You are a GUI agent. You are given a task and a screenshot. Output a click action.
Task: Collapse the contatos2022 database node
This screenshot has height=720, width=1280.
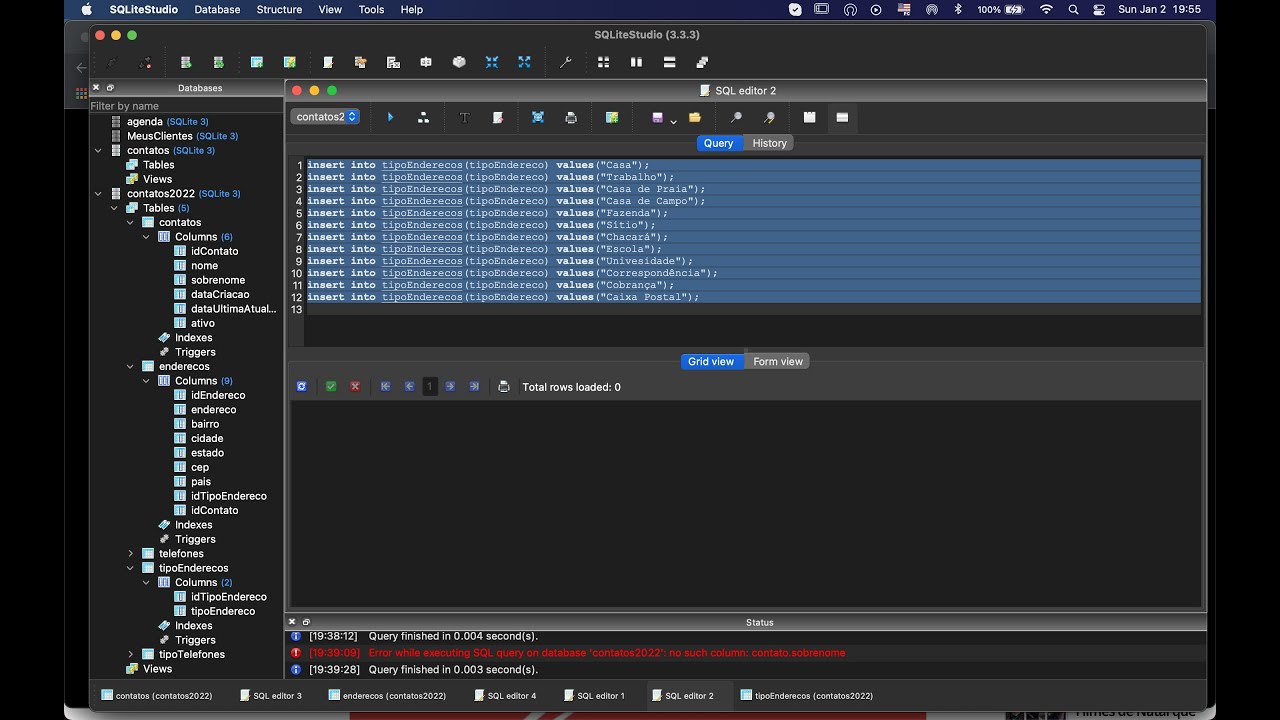pos(98,194)
